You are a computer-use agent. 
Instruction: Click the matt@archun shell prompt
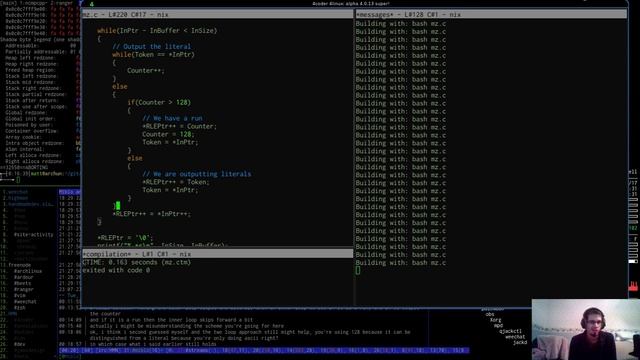click(46, 173)
